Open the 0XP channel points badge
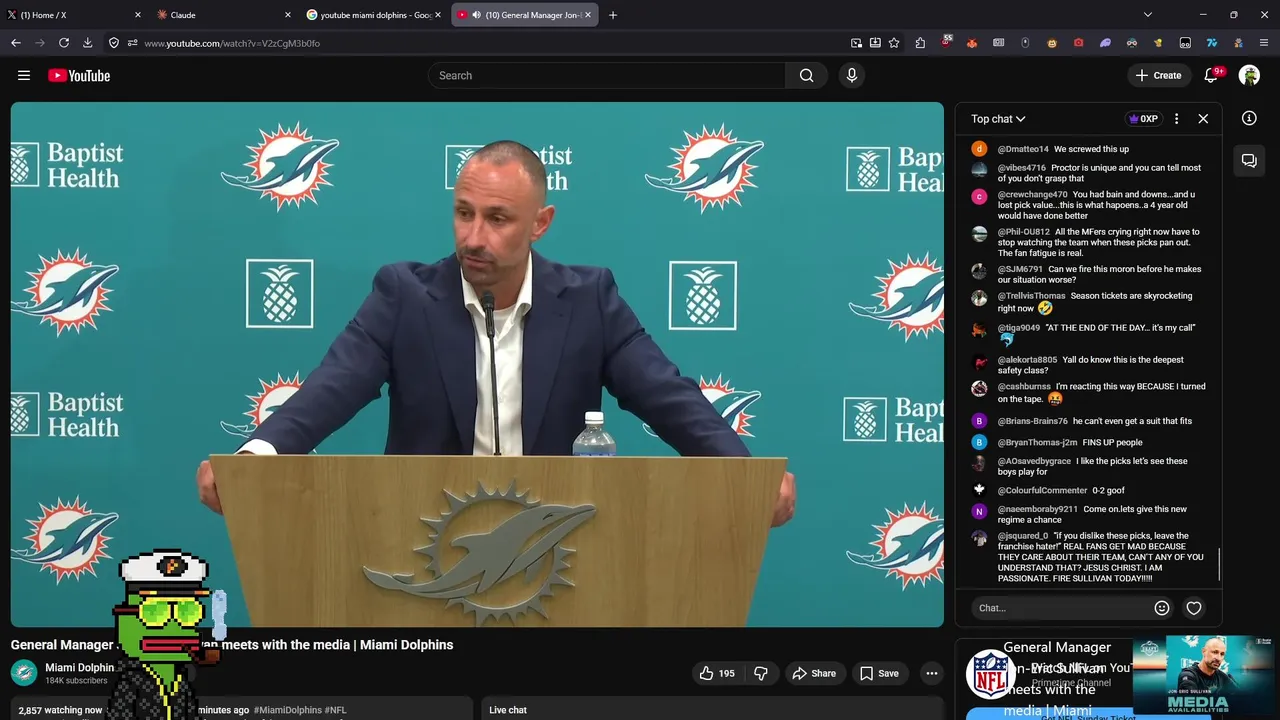Image resolution: width=1280 pixels, height=720 pixels. point(1143,118)
